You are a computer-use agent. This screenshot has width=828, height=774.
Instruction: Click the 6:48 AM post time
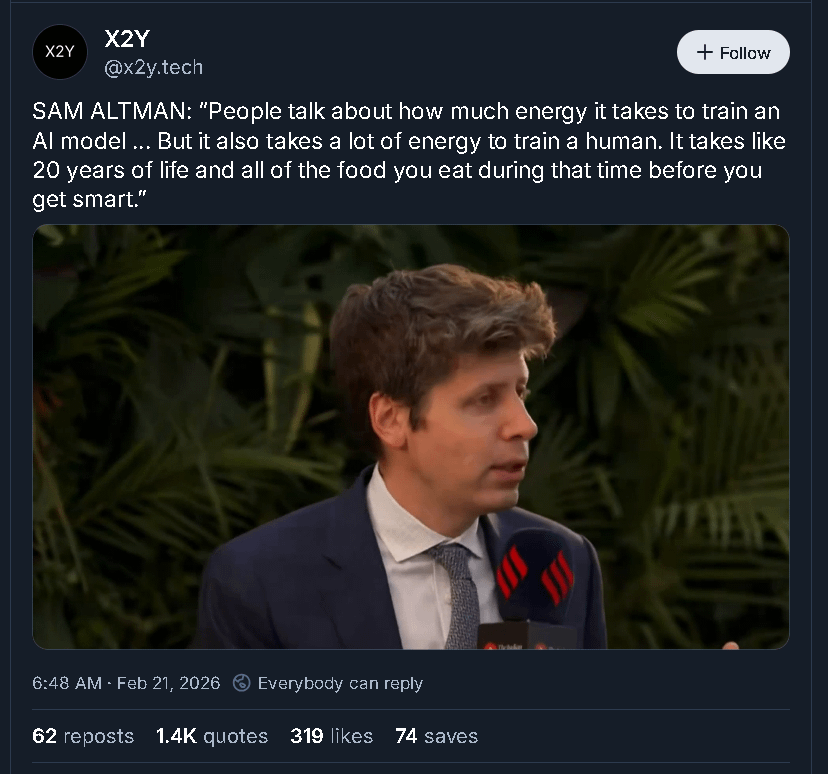pyautogui.click(x=67, y=683)
